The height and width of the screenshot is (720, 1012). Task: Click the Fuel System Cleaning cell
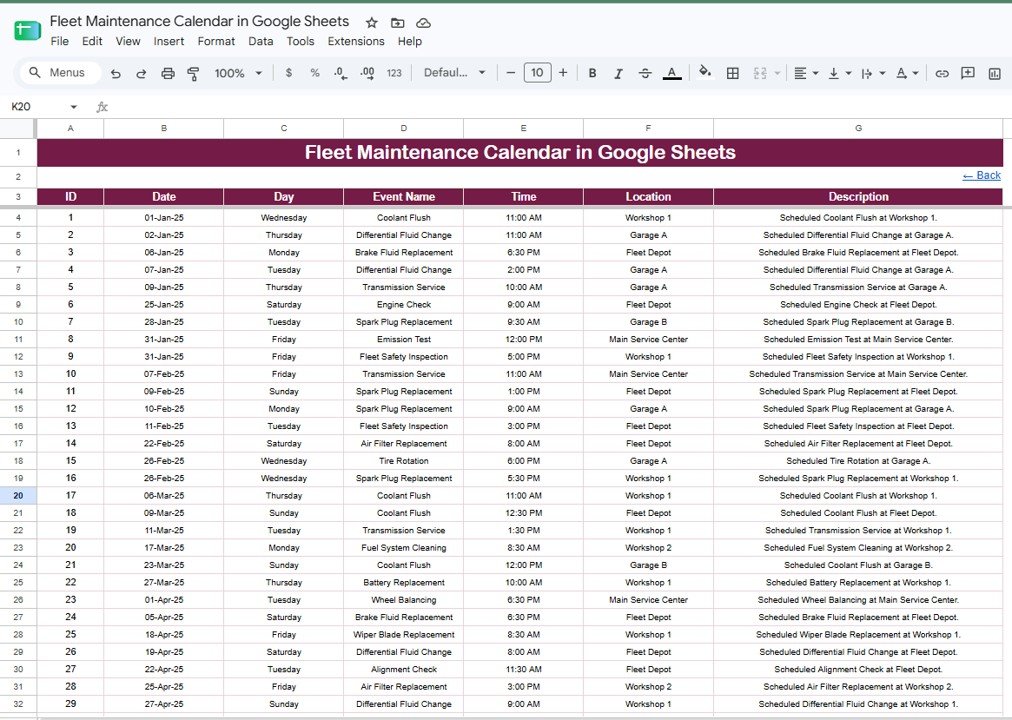(x=403, y=548)
